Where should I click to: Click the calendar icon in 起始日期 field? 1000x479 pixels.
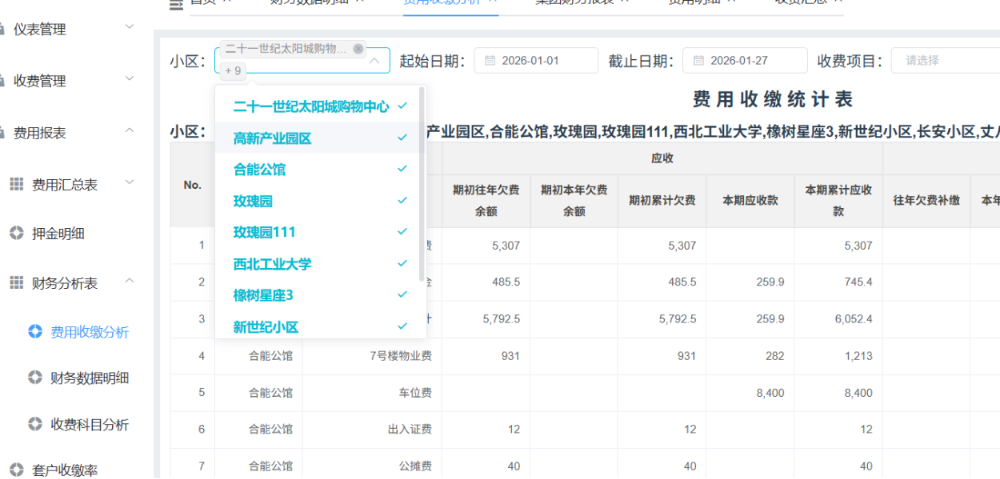(490, 61)
